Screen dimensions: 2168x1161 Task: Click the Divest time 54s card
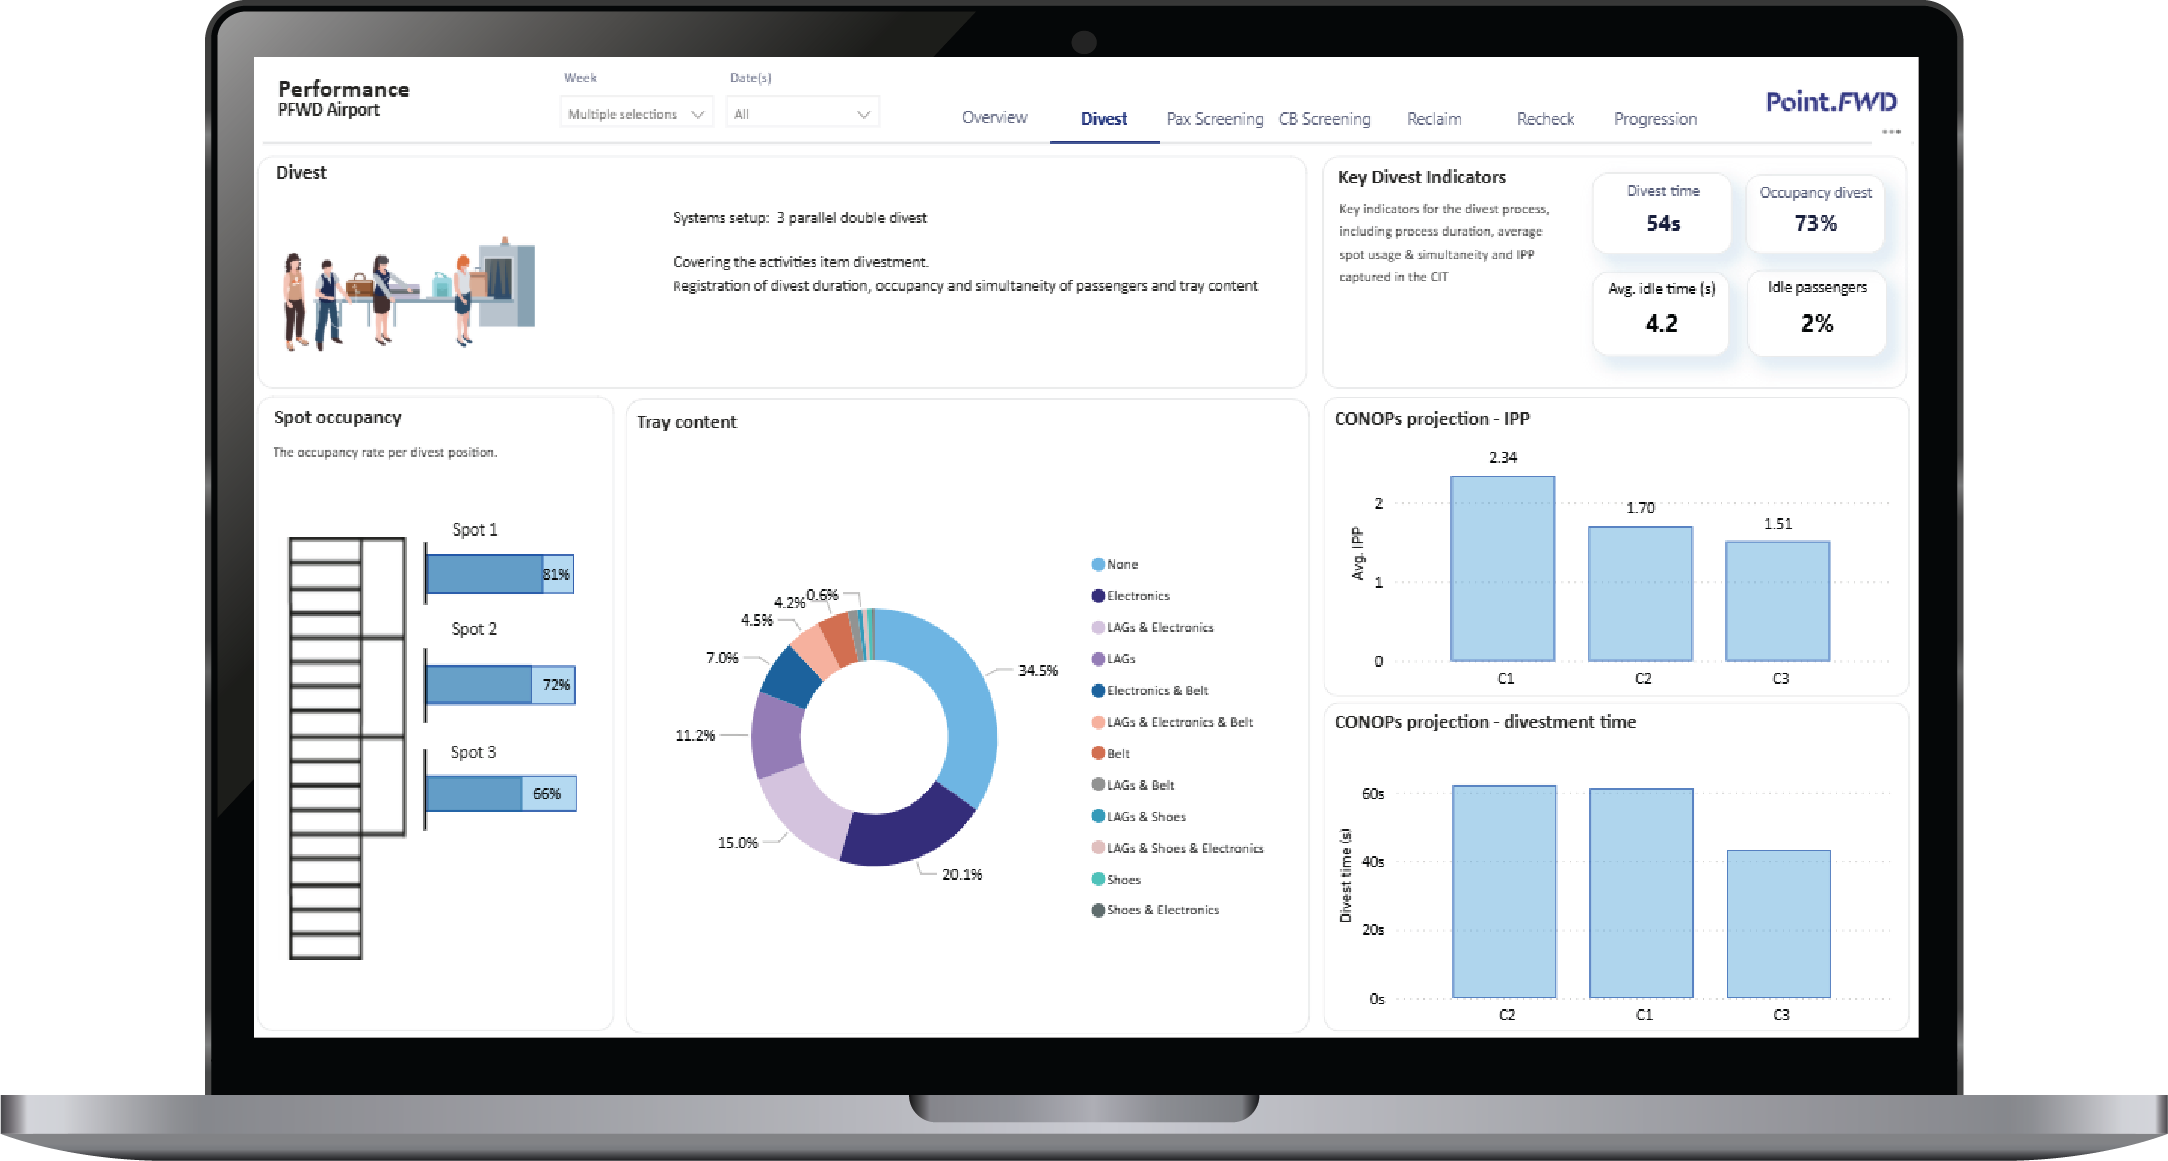click(1662, 212)
